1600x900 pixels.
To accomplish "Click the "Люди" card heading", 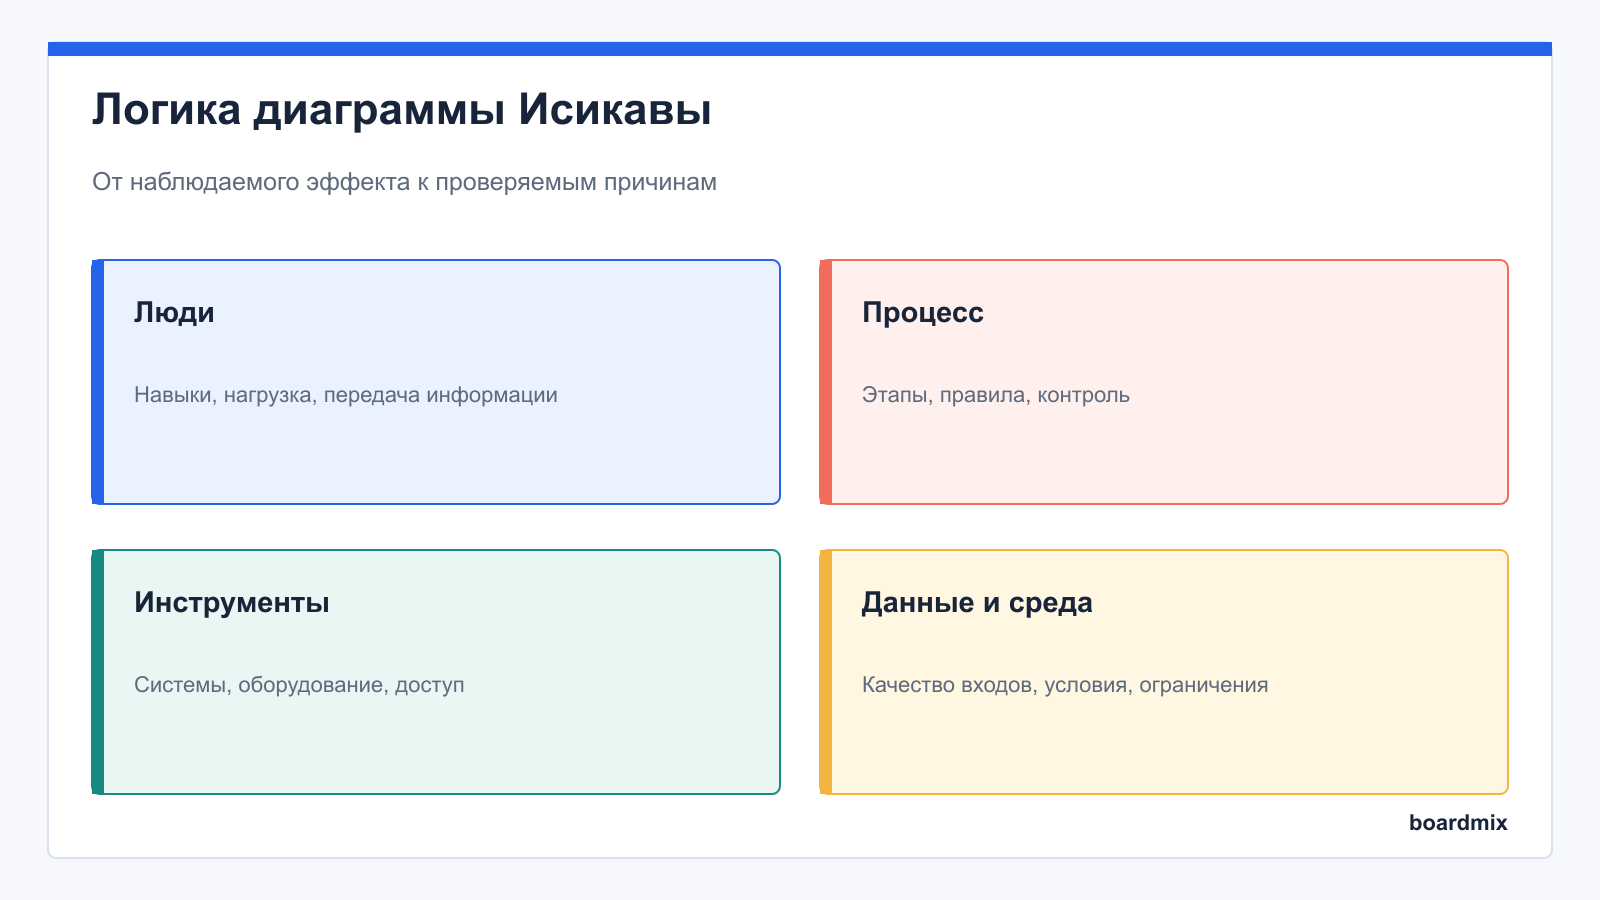I will [x=174, y=313].
